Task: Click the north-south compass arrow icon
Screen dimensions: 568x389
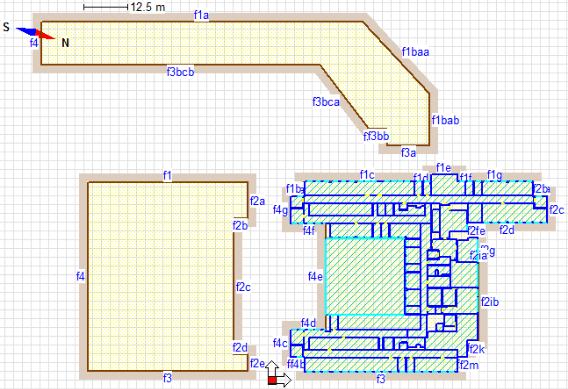Action: point(36,33)
